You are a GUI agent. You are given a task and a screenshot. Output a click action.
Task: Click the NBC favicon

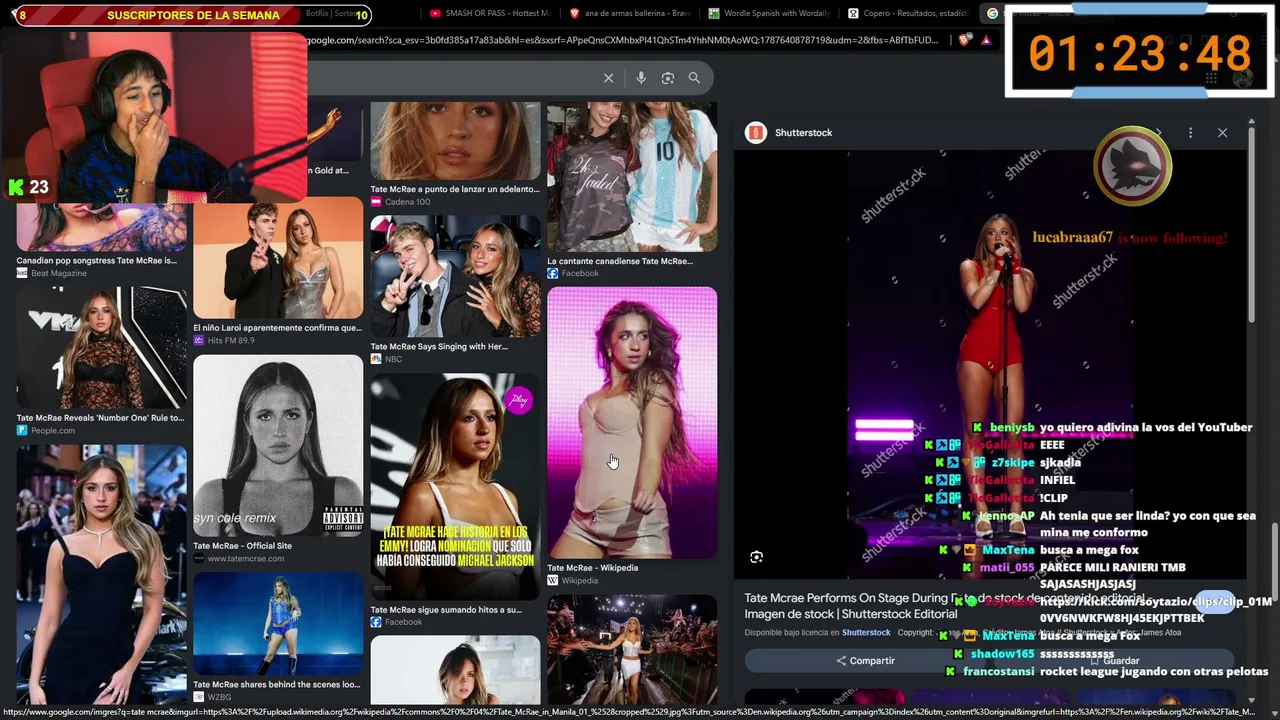pyautogui.click(x=376, y=359)
